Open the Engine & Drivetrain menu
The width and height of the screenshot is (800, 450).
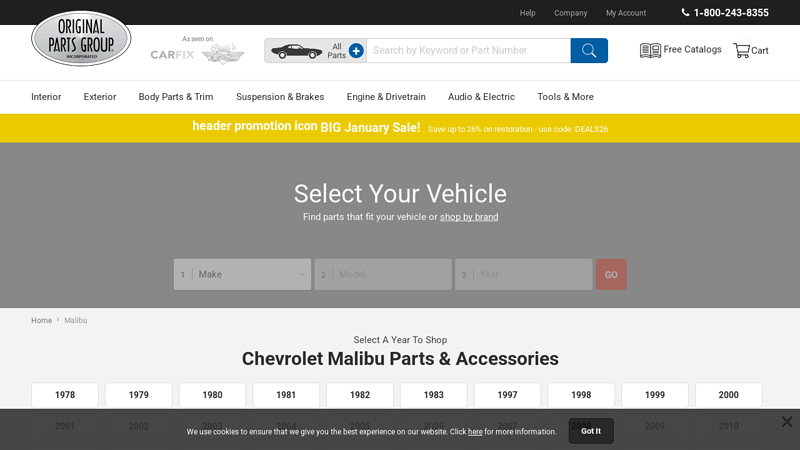pyautogui.click(x=386, y=97)
